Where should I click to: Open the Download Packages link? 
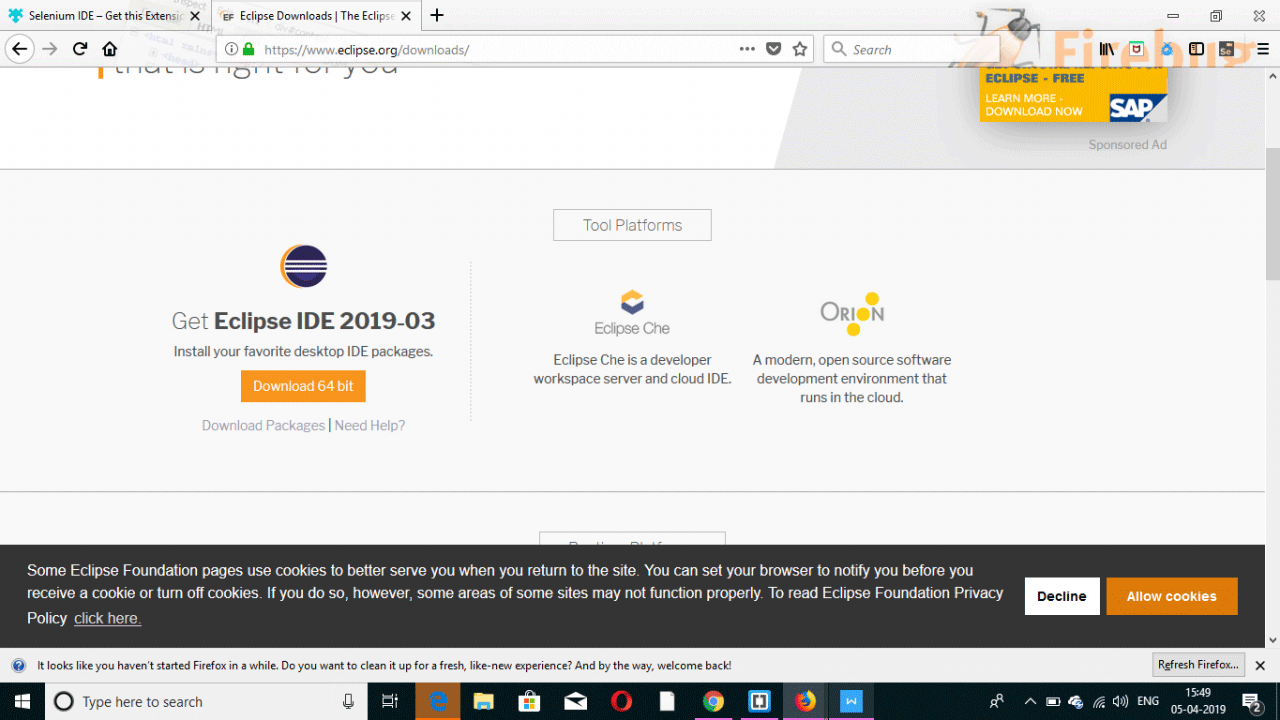pos(263,425)
